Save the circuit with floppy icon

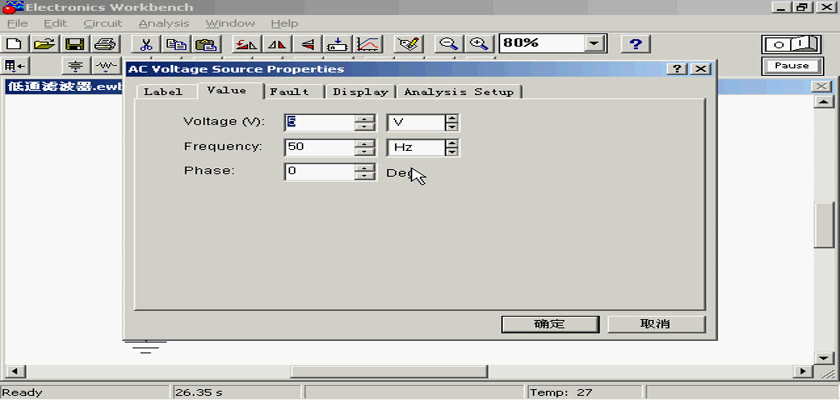click(x=75, y=44)
